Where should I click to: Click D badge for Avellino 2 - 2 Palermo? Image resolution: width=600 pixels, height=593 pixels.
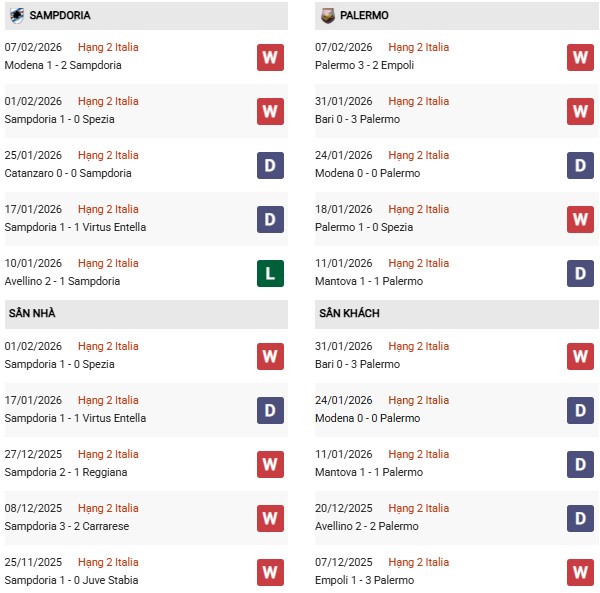tap(580, 518)
